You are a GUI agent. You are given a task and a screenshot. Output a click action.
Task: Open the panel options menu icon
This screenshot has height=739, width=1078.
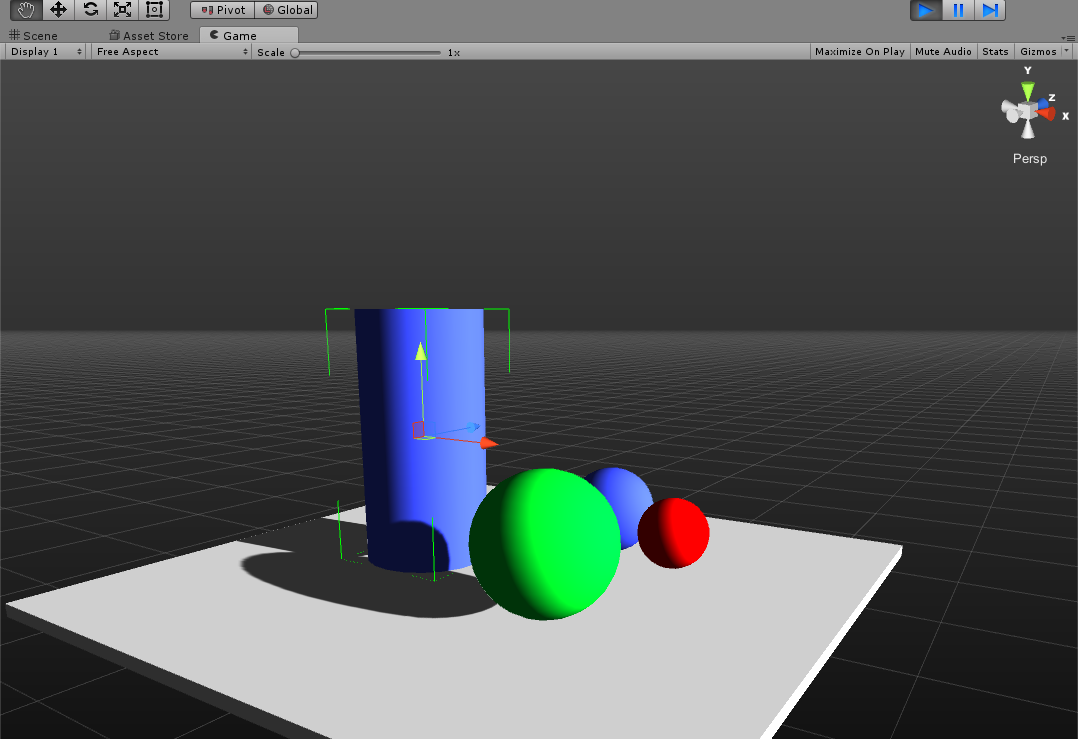pyautogui.click(x=1068, y=38)
